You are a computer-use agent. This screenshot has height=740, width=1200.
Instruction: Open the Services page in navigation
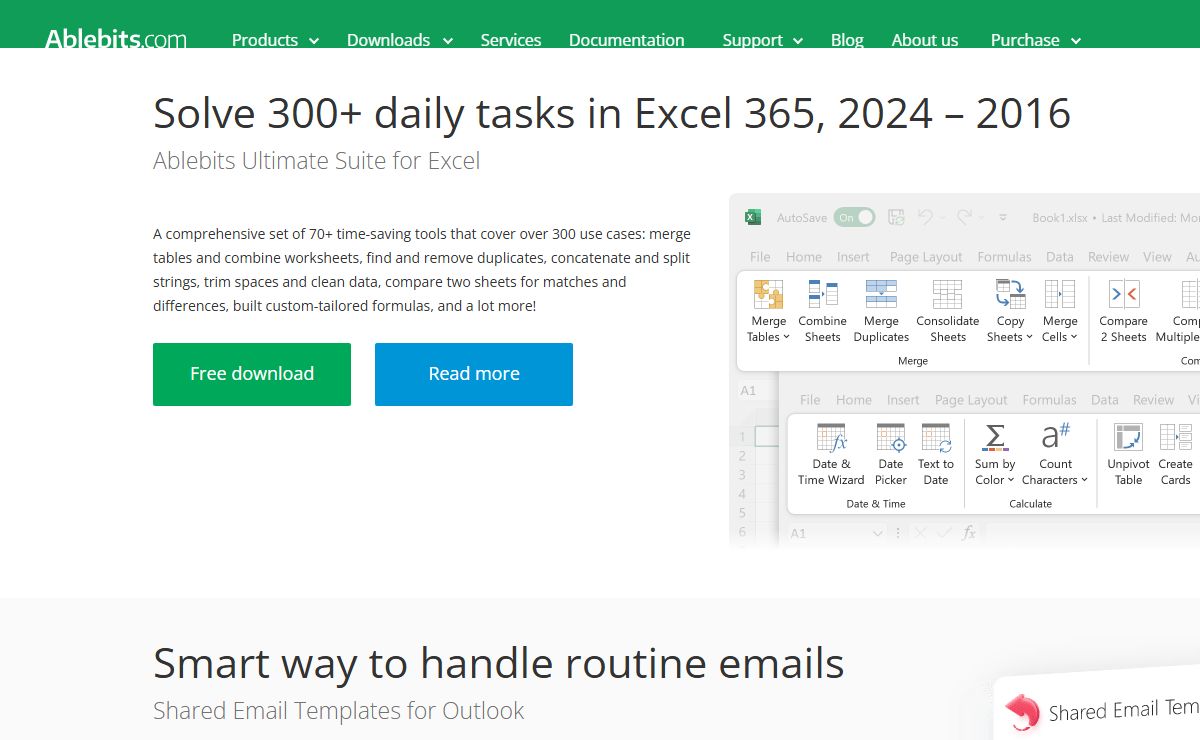click(x=511, y=40)
